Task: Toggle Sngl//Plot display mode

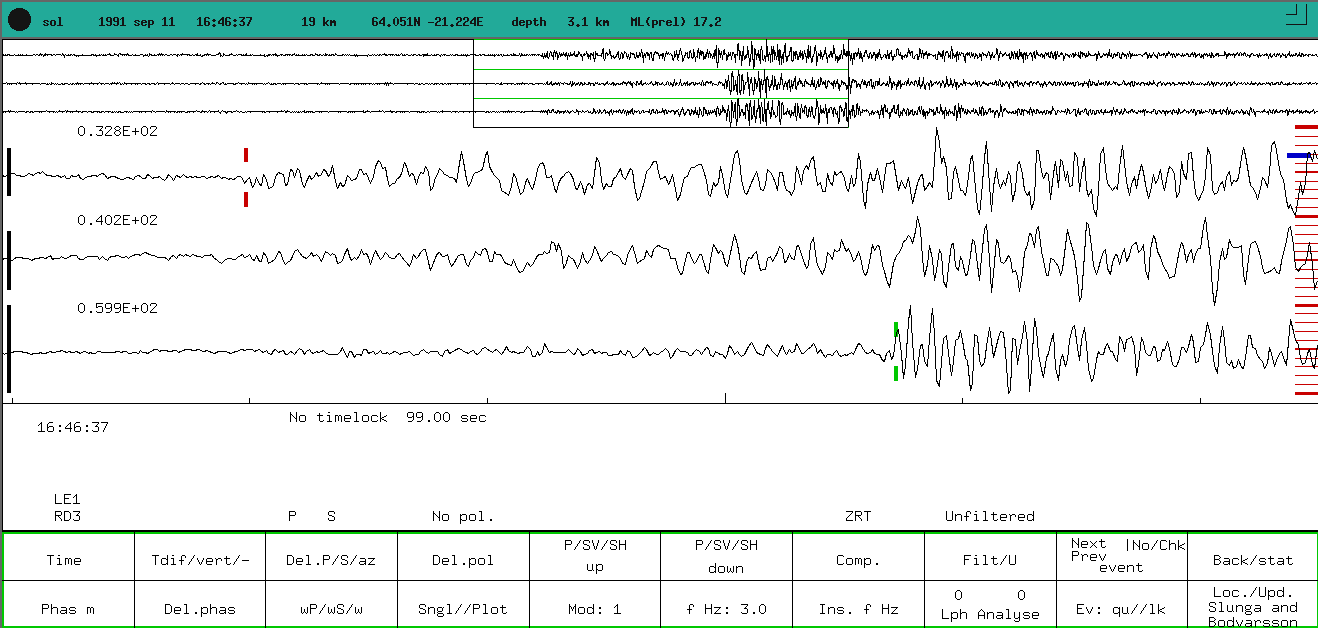Action: coord(463,609)
